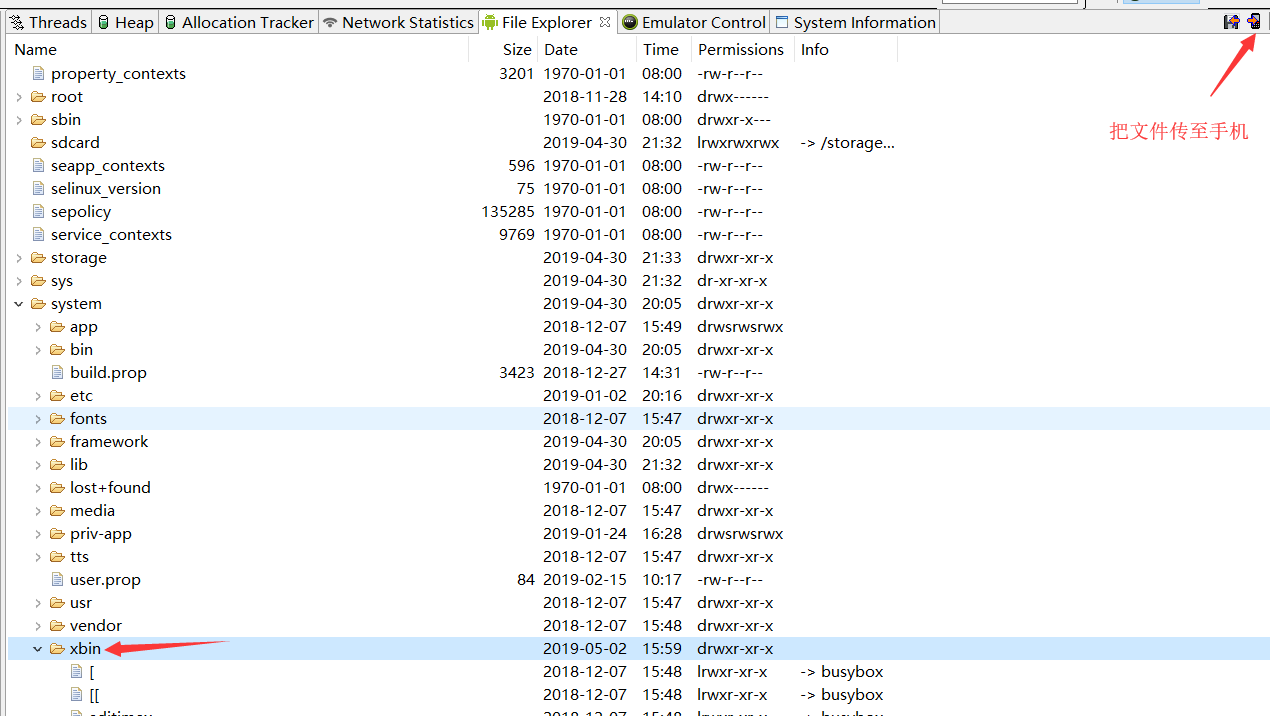Collapse the system folder in the tree
The height and width of the screenshot is (716, 1270).
(18, 303)
